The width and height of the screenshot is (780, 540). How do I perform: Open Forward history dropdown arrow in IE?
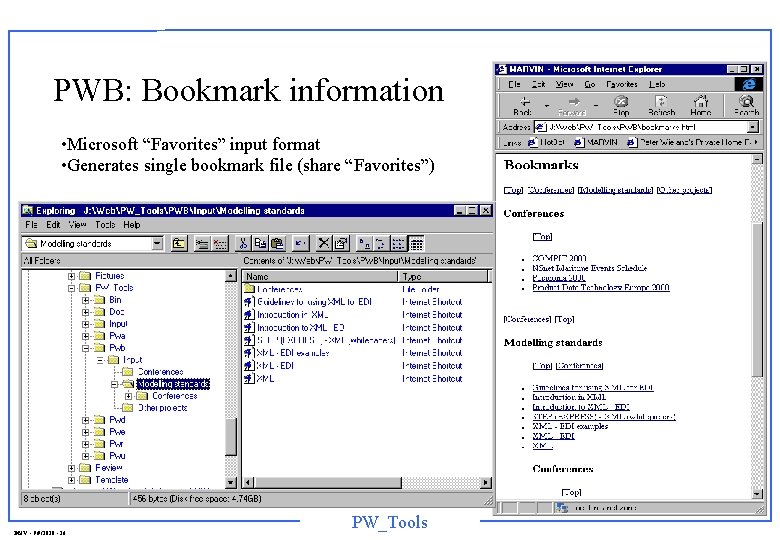596,105
